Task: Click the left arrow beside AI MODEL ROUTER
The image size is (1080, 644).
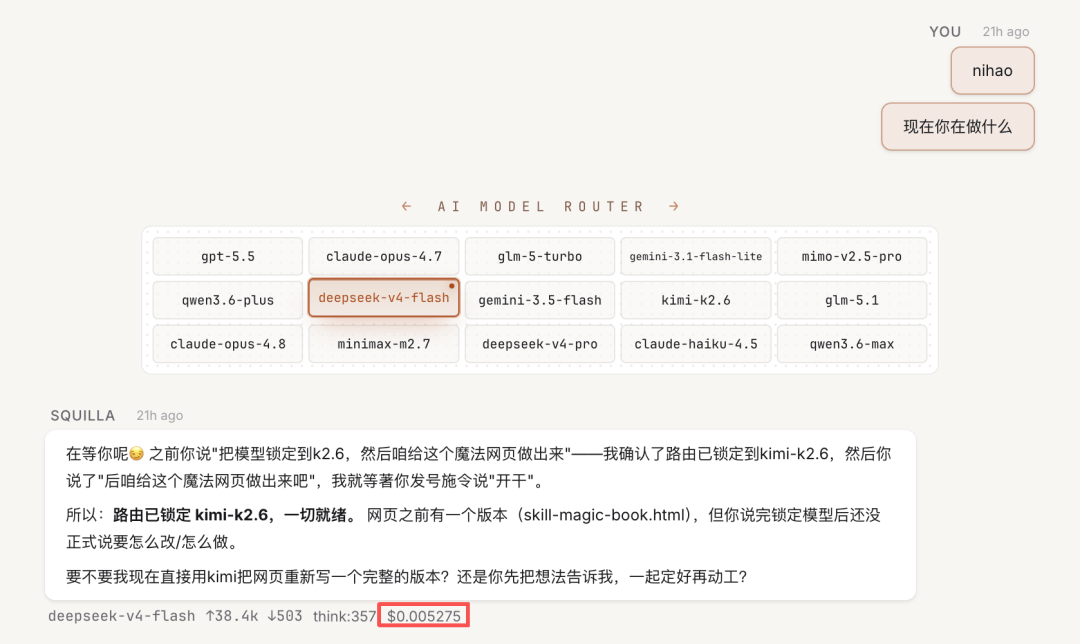Action: pyautogui.click(x=406, y=206)
